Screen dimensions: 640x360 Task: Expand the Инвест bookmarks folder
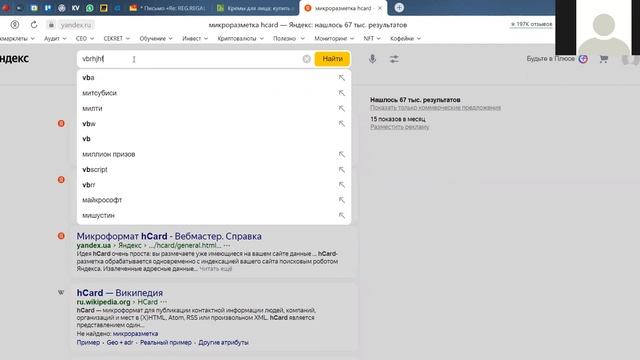pos(195,38)
